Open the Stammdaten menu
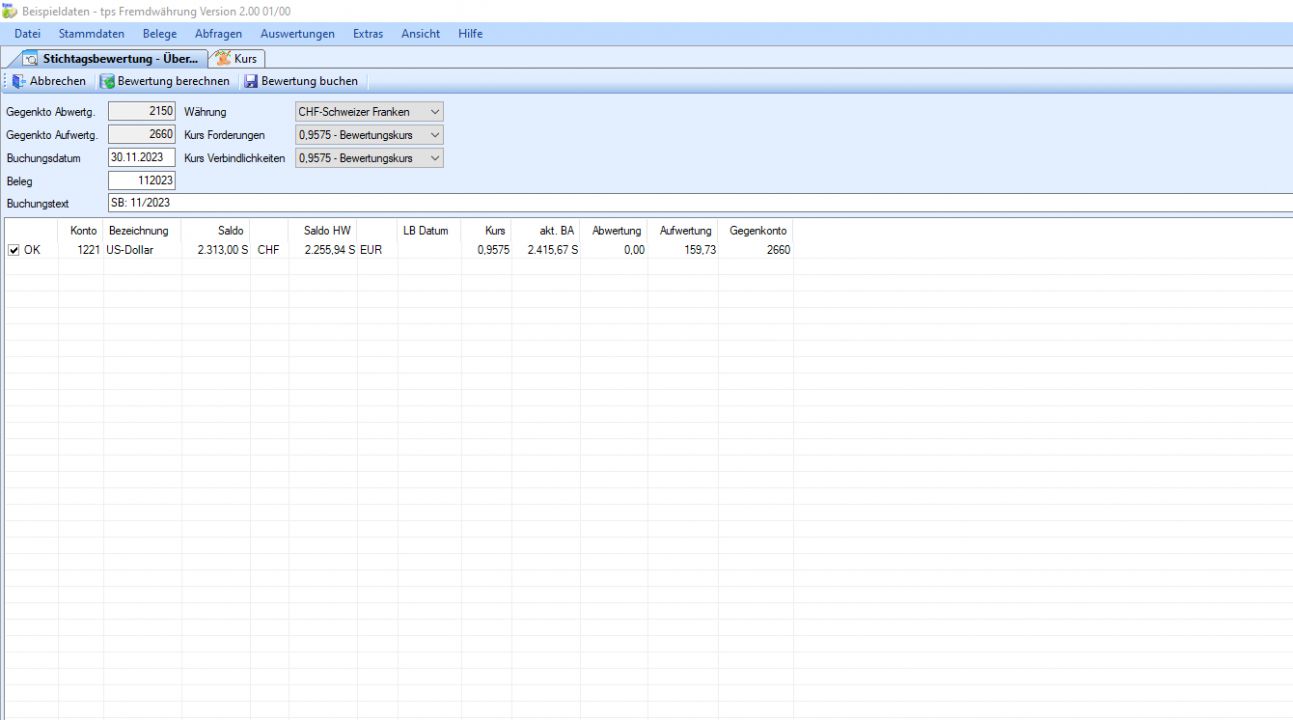 91,34
